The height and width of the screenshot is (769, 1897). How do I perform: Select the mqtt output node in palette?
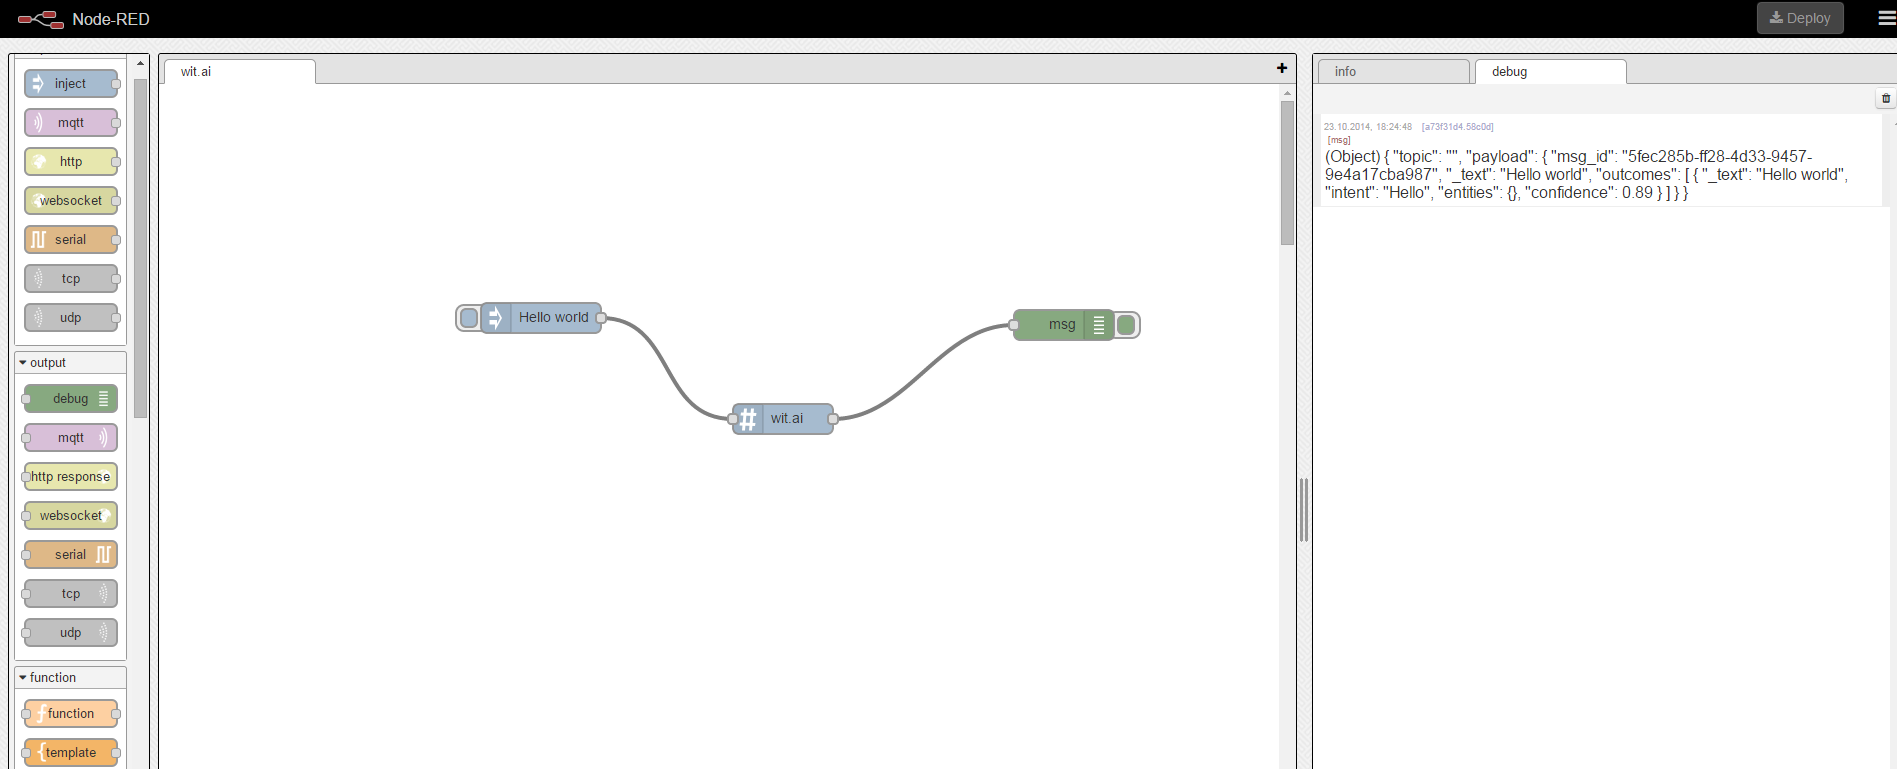pyautogui.click(x=70, y=438)
